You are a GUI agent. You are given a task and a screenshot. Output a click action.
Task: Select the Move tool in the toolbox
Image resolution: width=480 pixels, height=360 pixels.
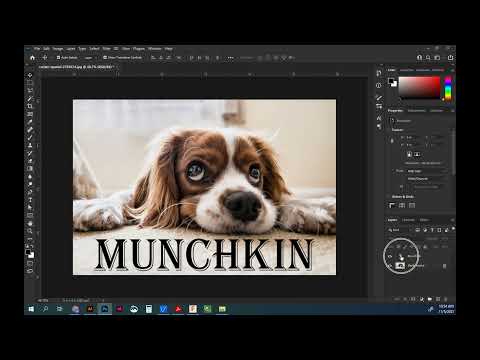tap(30, 75)
